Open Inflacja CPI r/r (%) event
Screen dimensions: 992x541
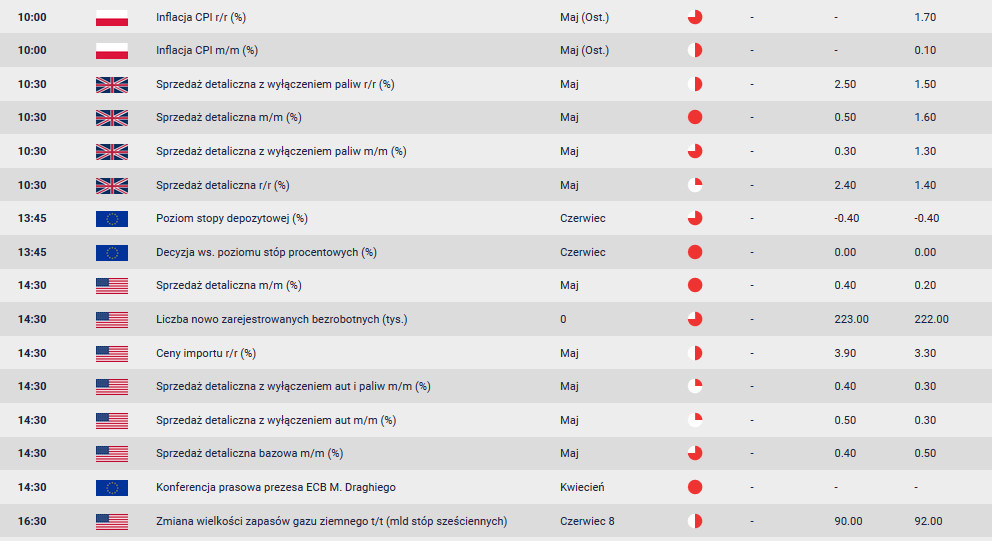point(201,18)
